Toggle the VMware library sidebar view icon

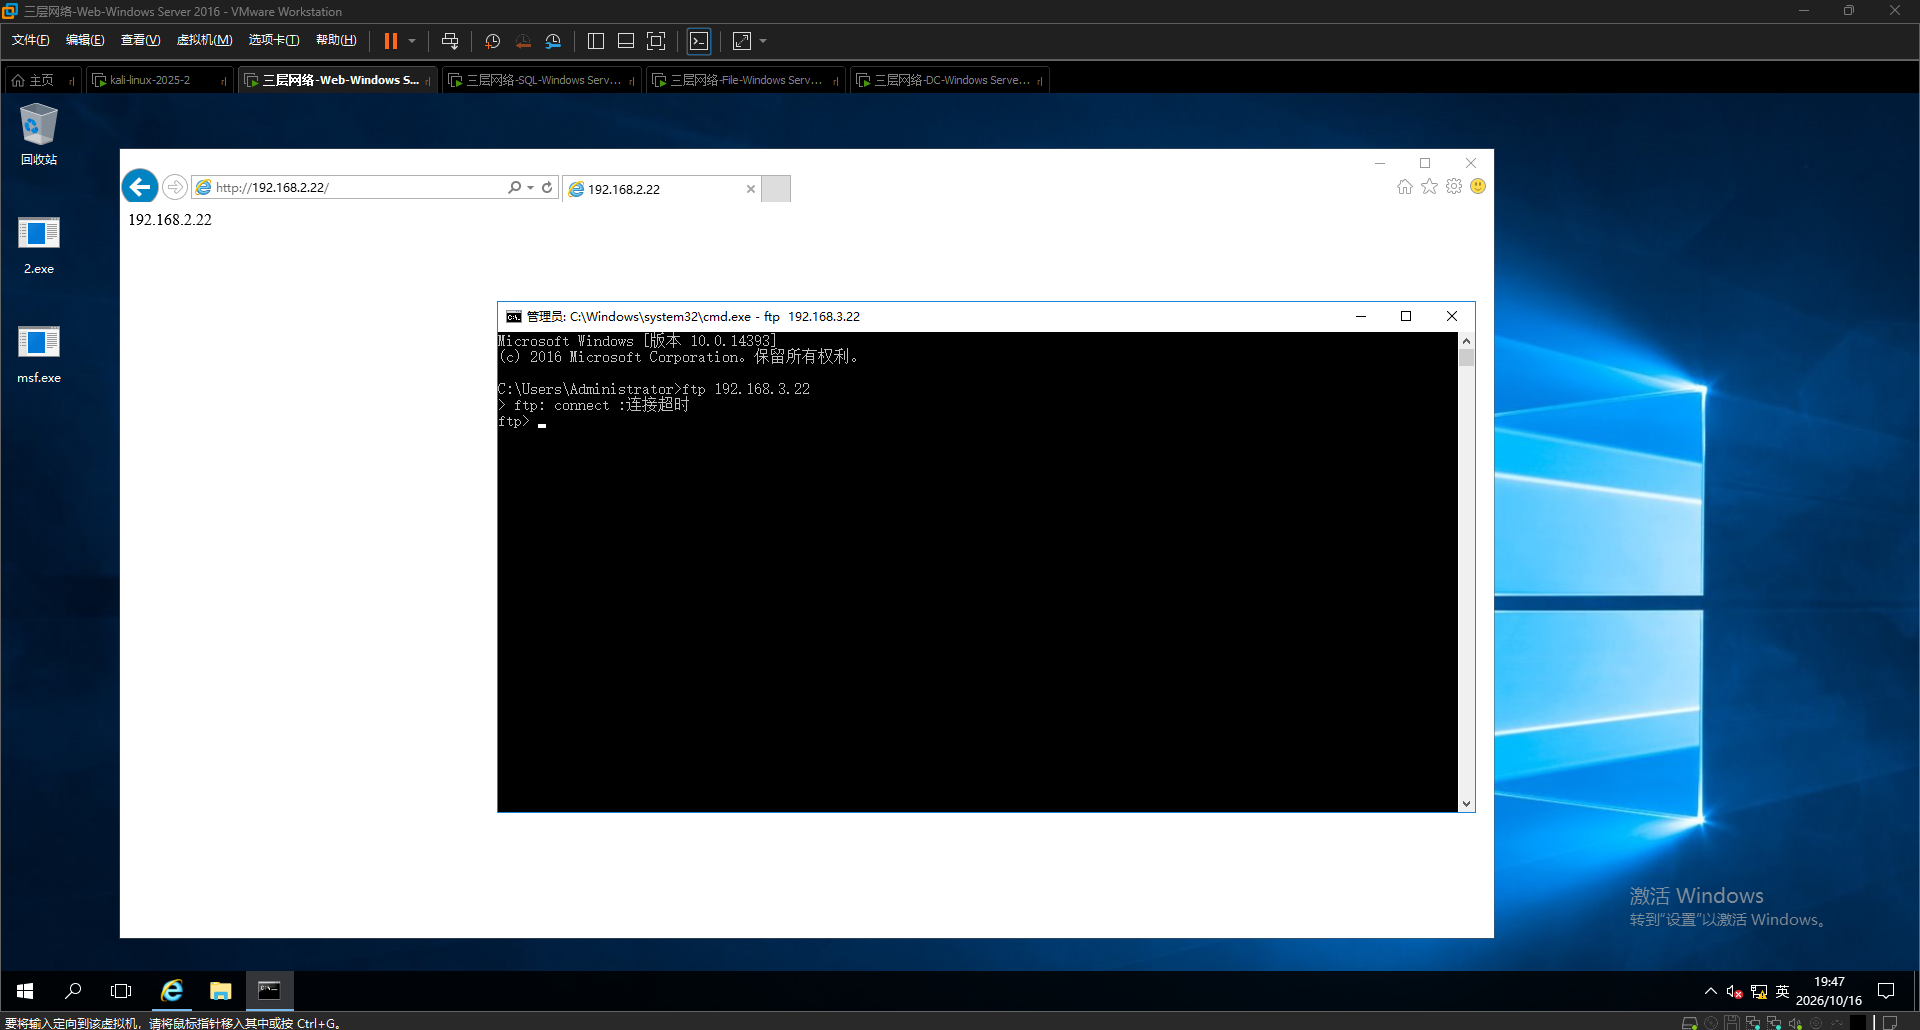596,41
